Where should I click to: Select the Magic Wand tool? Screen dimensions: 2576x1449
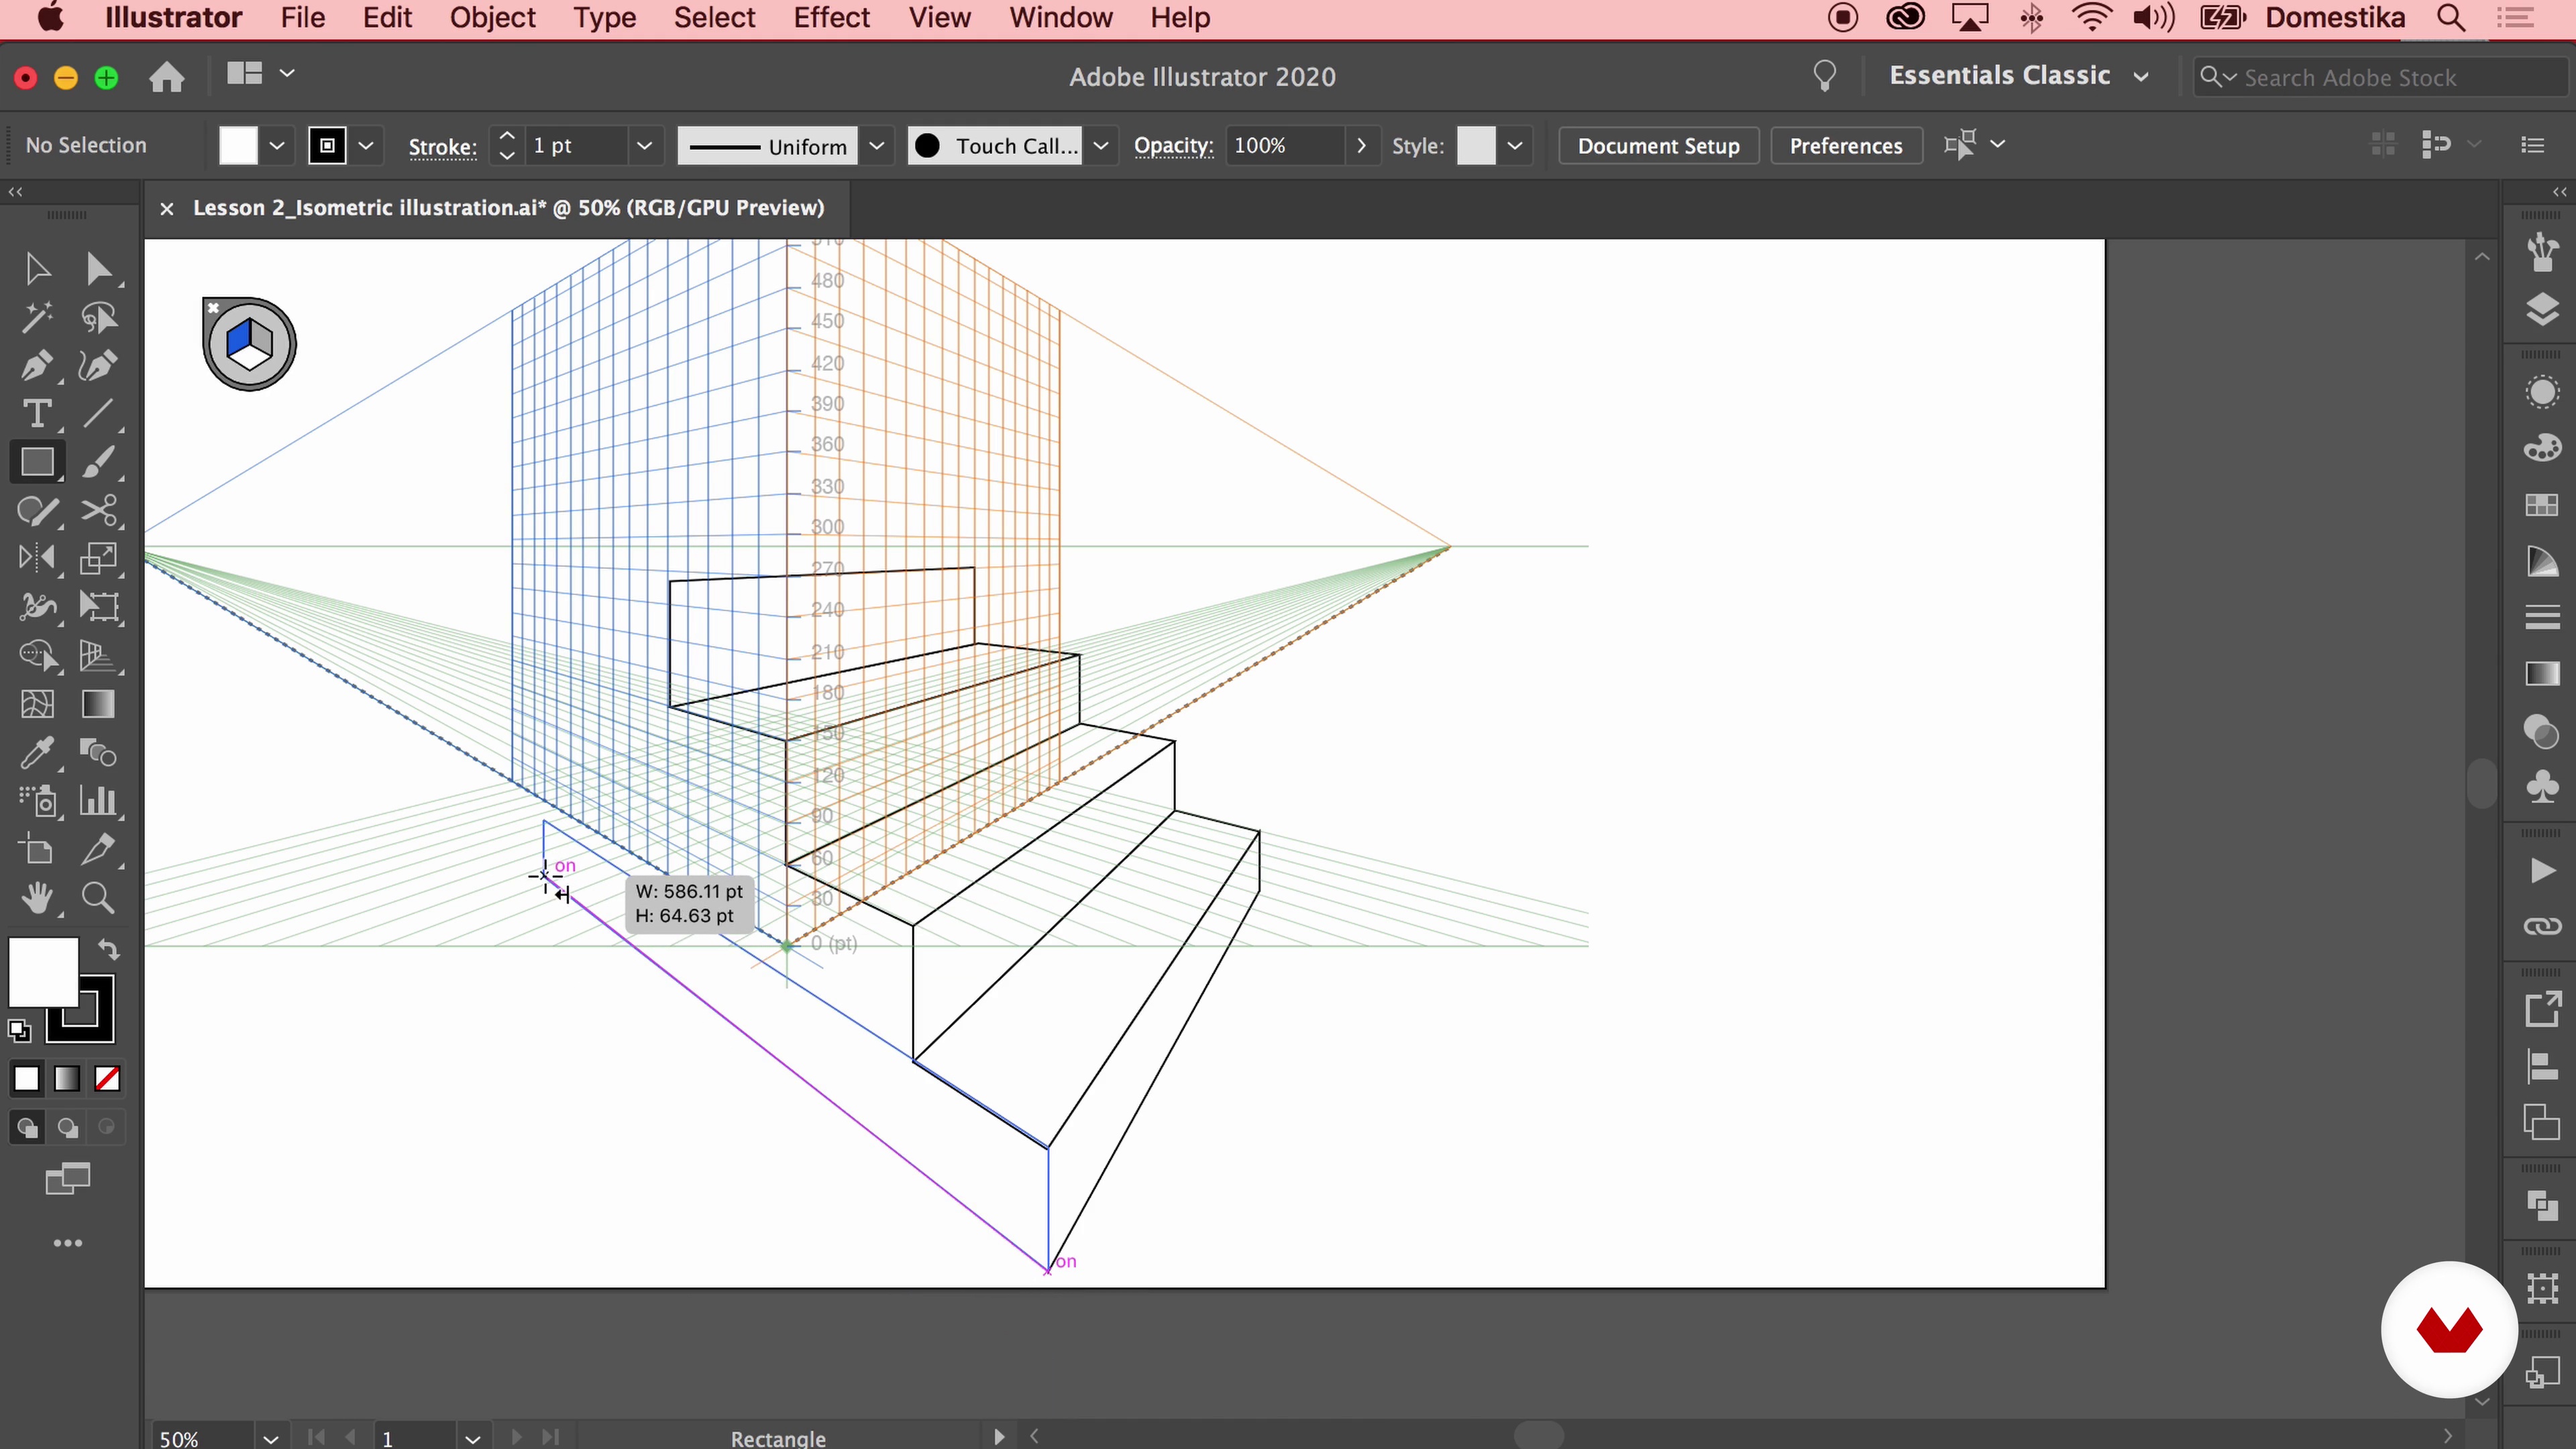click(x=37, y=318)
